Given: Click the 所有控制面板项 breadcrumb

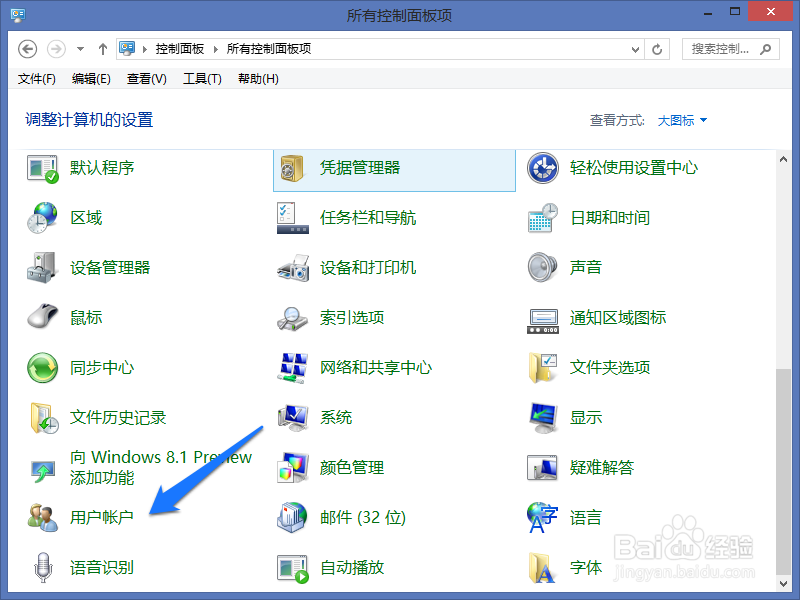Looking at the screenshot, I should point(269,49).
